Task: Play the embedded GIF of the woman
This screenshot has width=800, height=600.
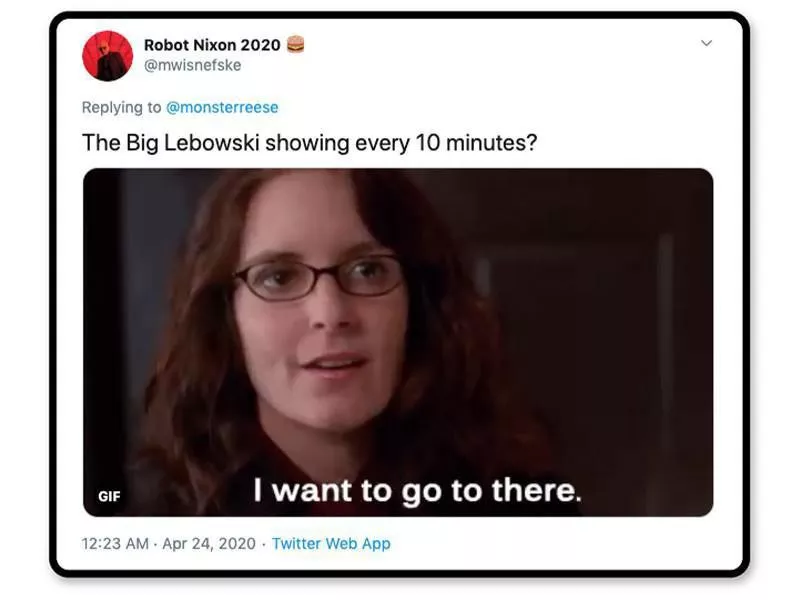Action: click(398, 342)
